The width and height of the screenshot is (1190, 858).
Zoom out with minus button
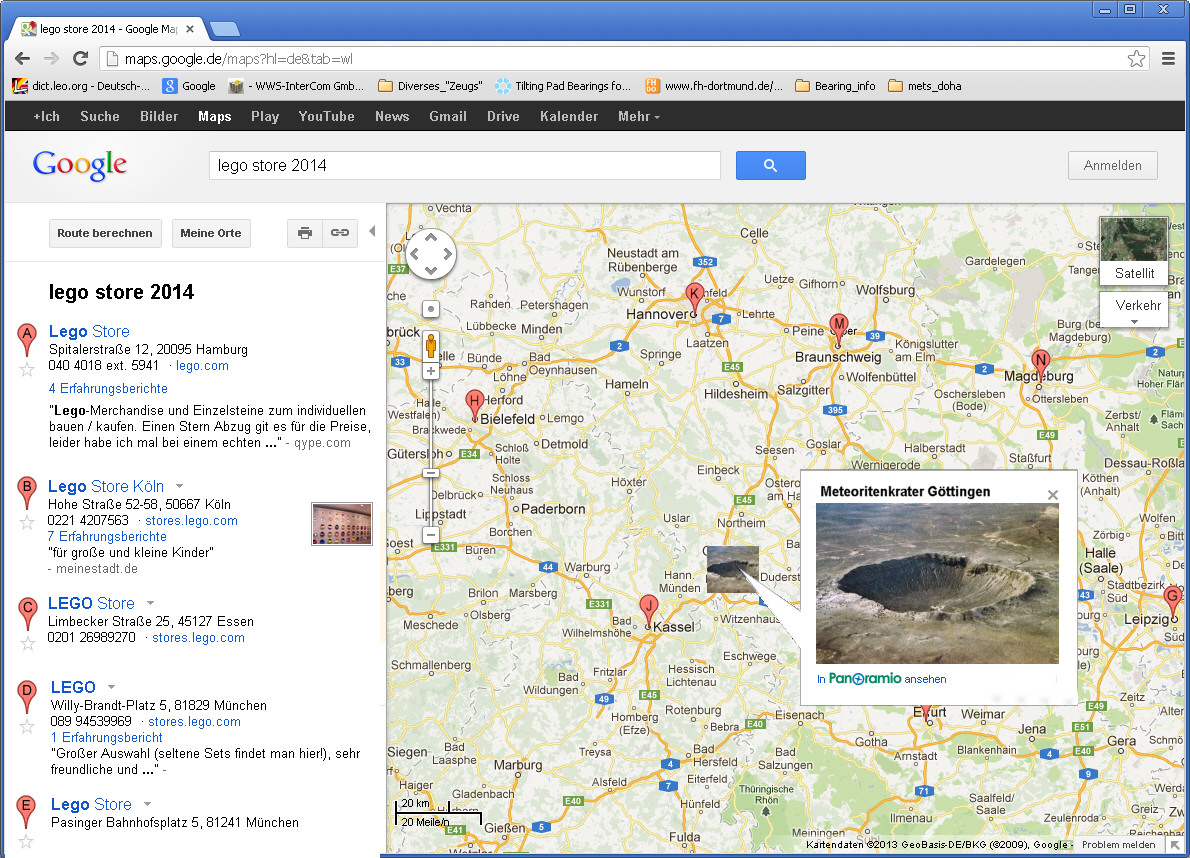coord(430,534)
